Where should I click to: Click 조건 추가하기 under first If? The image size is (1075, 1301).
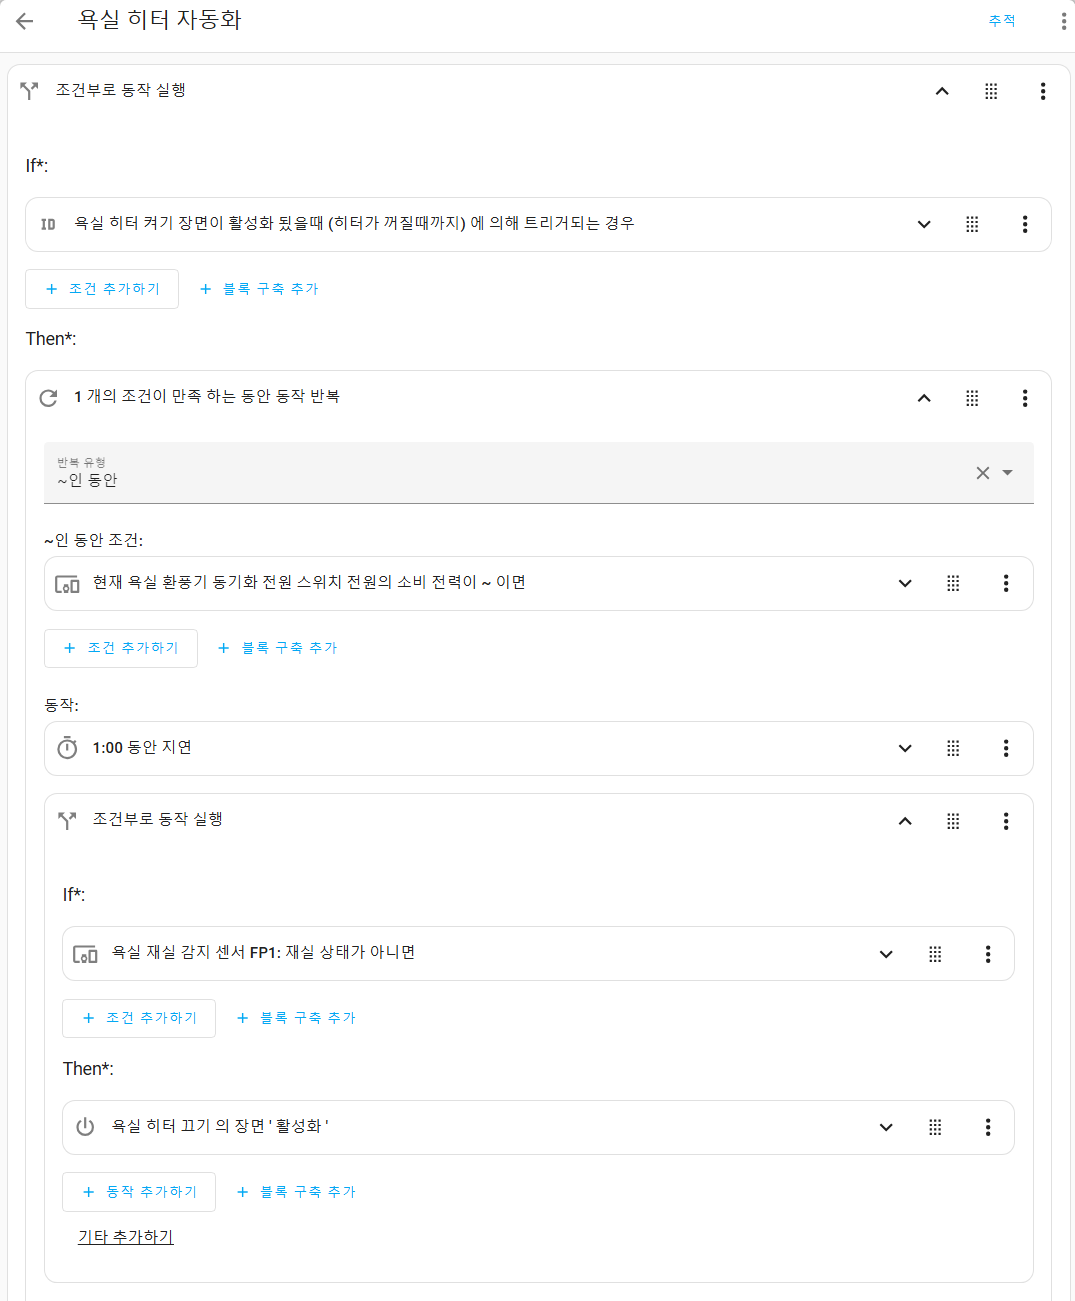click(x=102, y=289)
